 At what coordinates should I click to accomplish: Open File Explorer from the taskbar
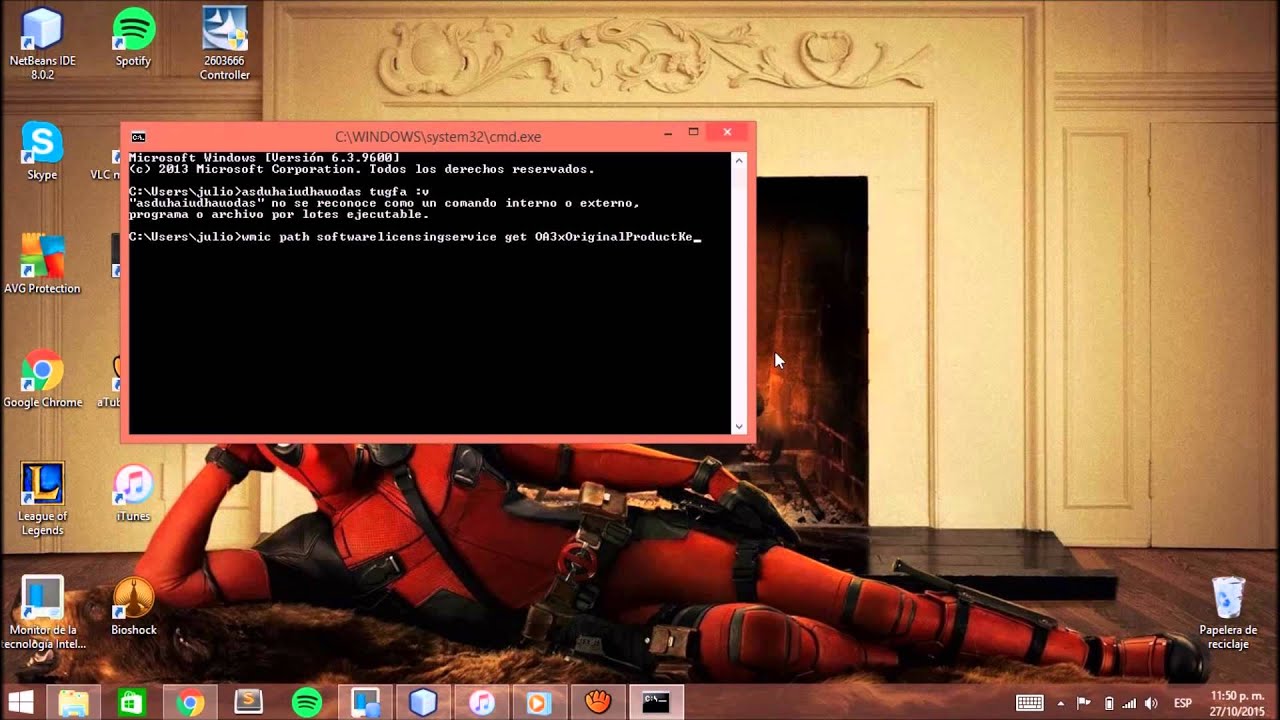click(x=73, y=703)
